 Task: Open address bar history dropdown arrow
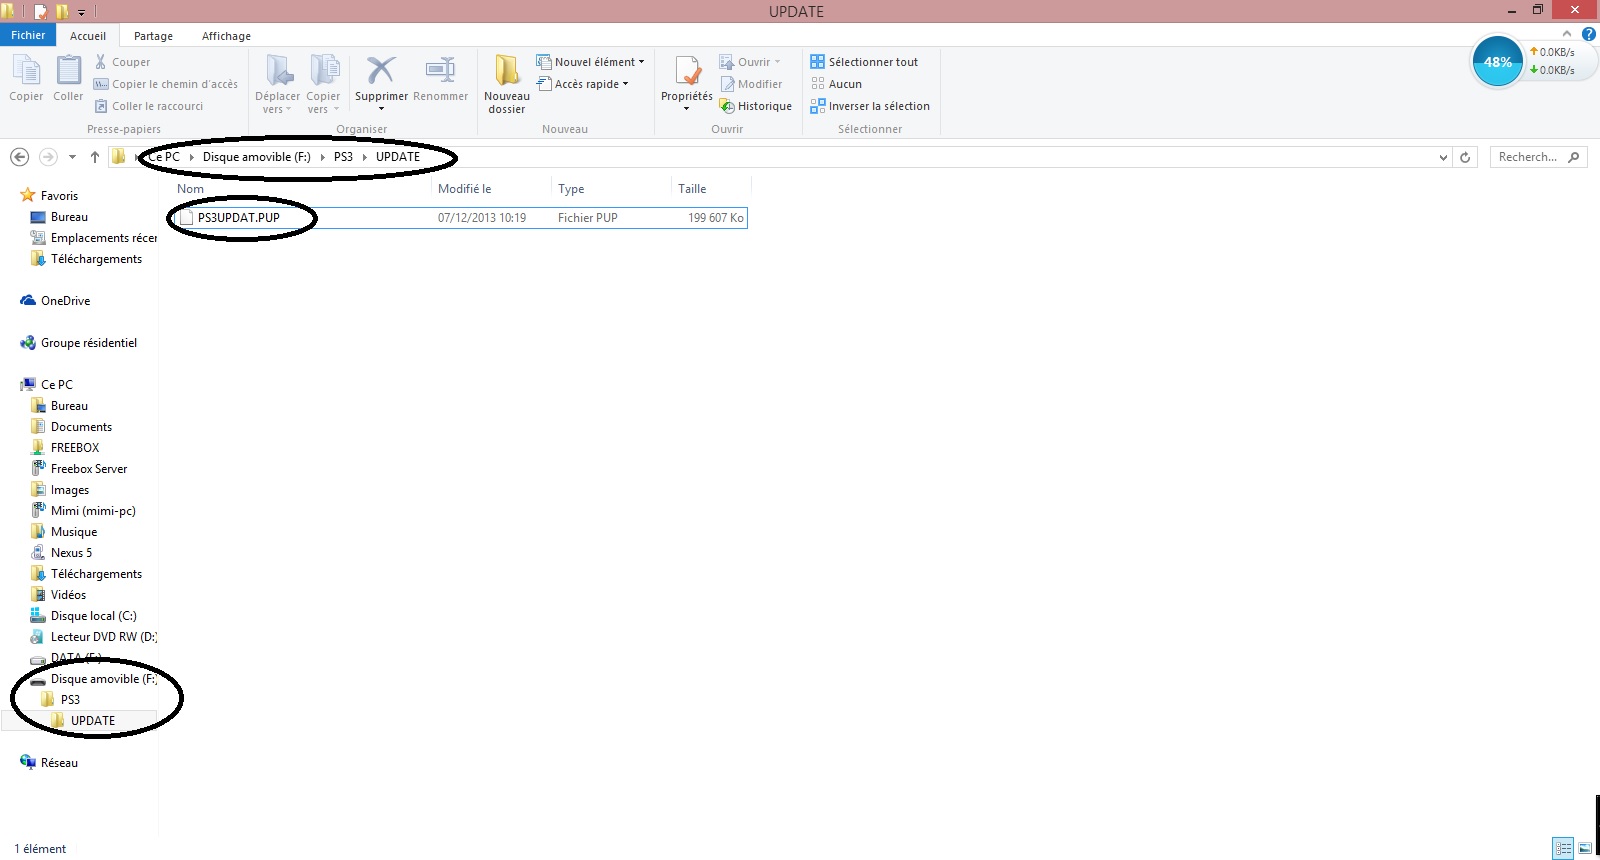(x=1443, y=157)
